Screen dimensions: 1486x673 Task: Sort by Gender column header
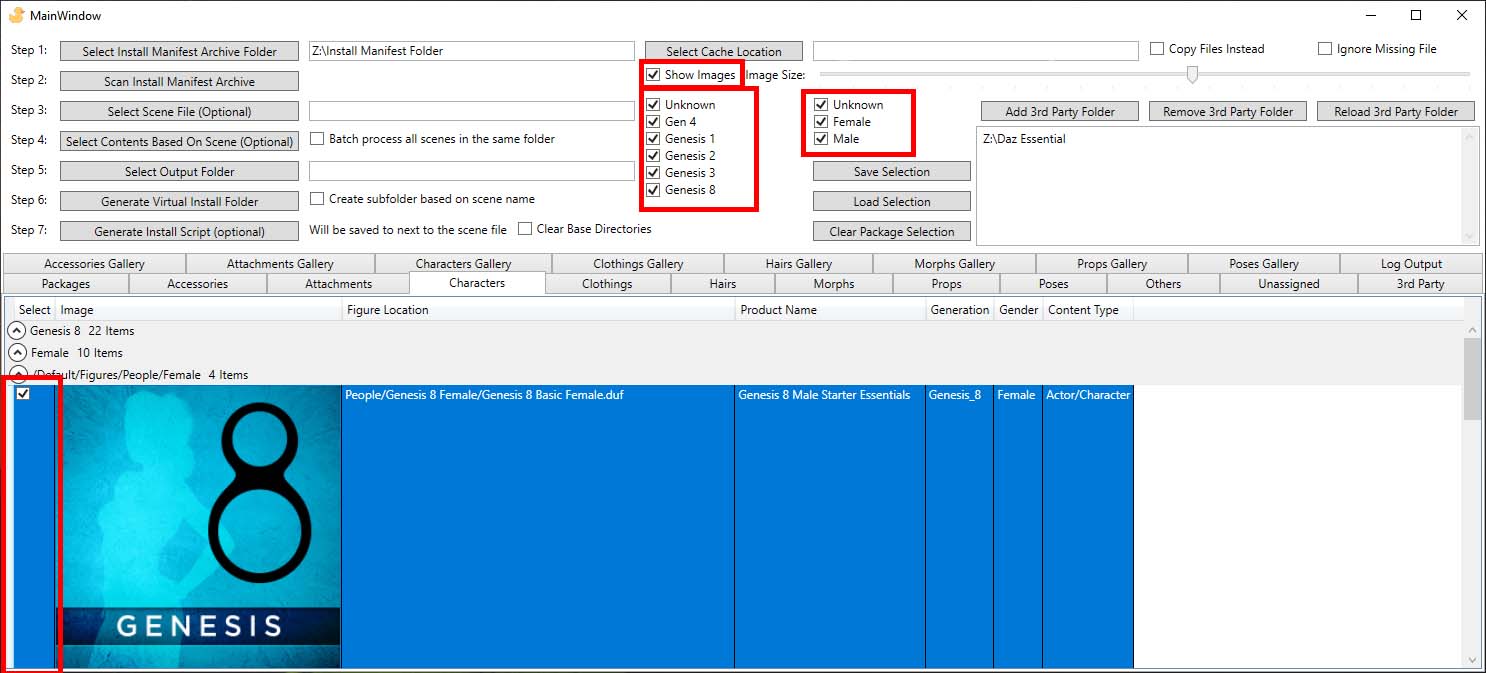(x=1018, y=310)
